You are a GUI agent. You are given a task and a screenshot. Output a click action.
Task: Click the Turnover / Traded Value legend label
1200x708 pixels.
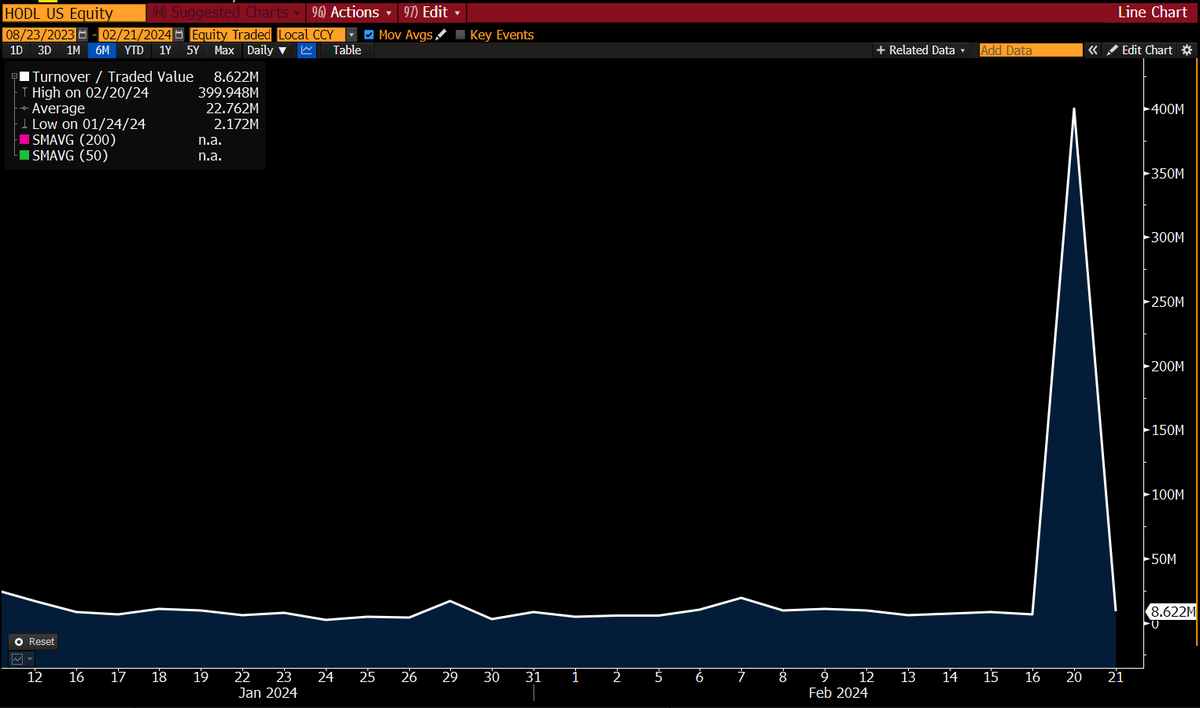click(x=113, y=77)
